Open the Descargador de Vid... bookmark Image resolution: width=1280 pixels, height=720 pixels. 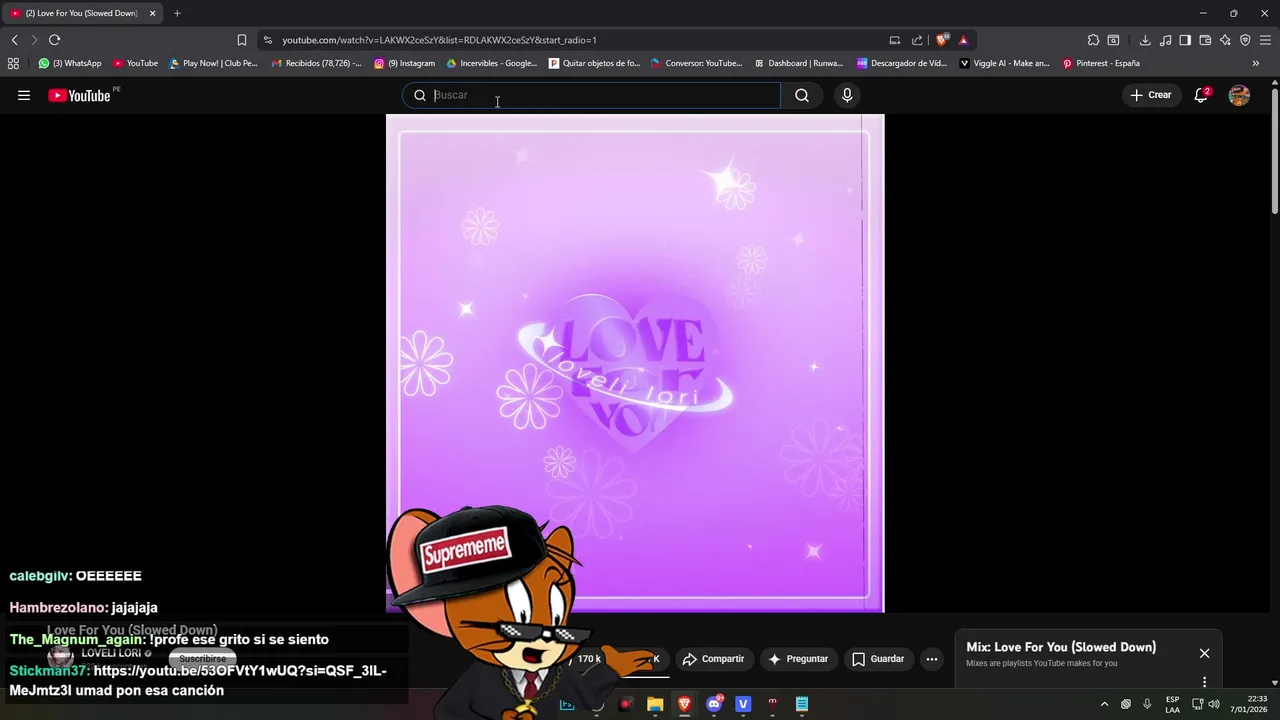(x=902, y=63)
